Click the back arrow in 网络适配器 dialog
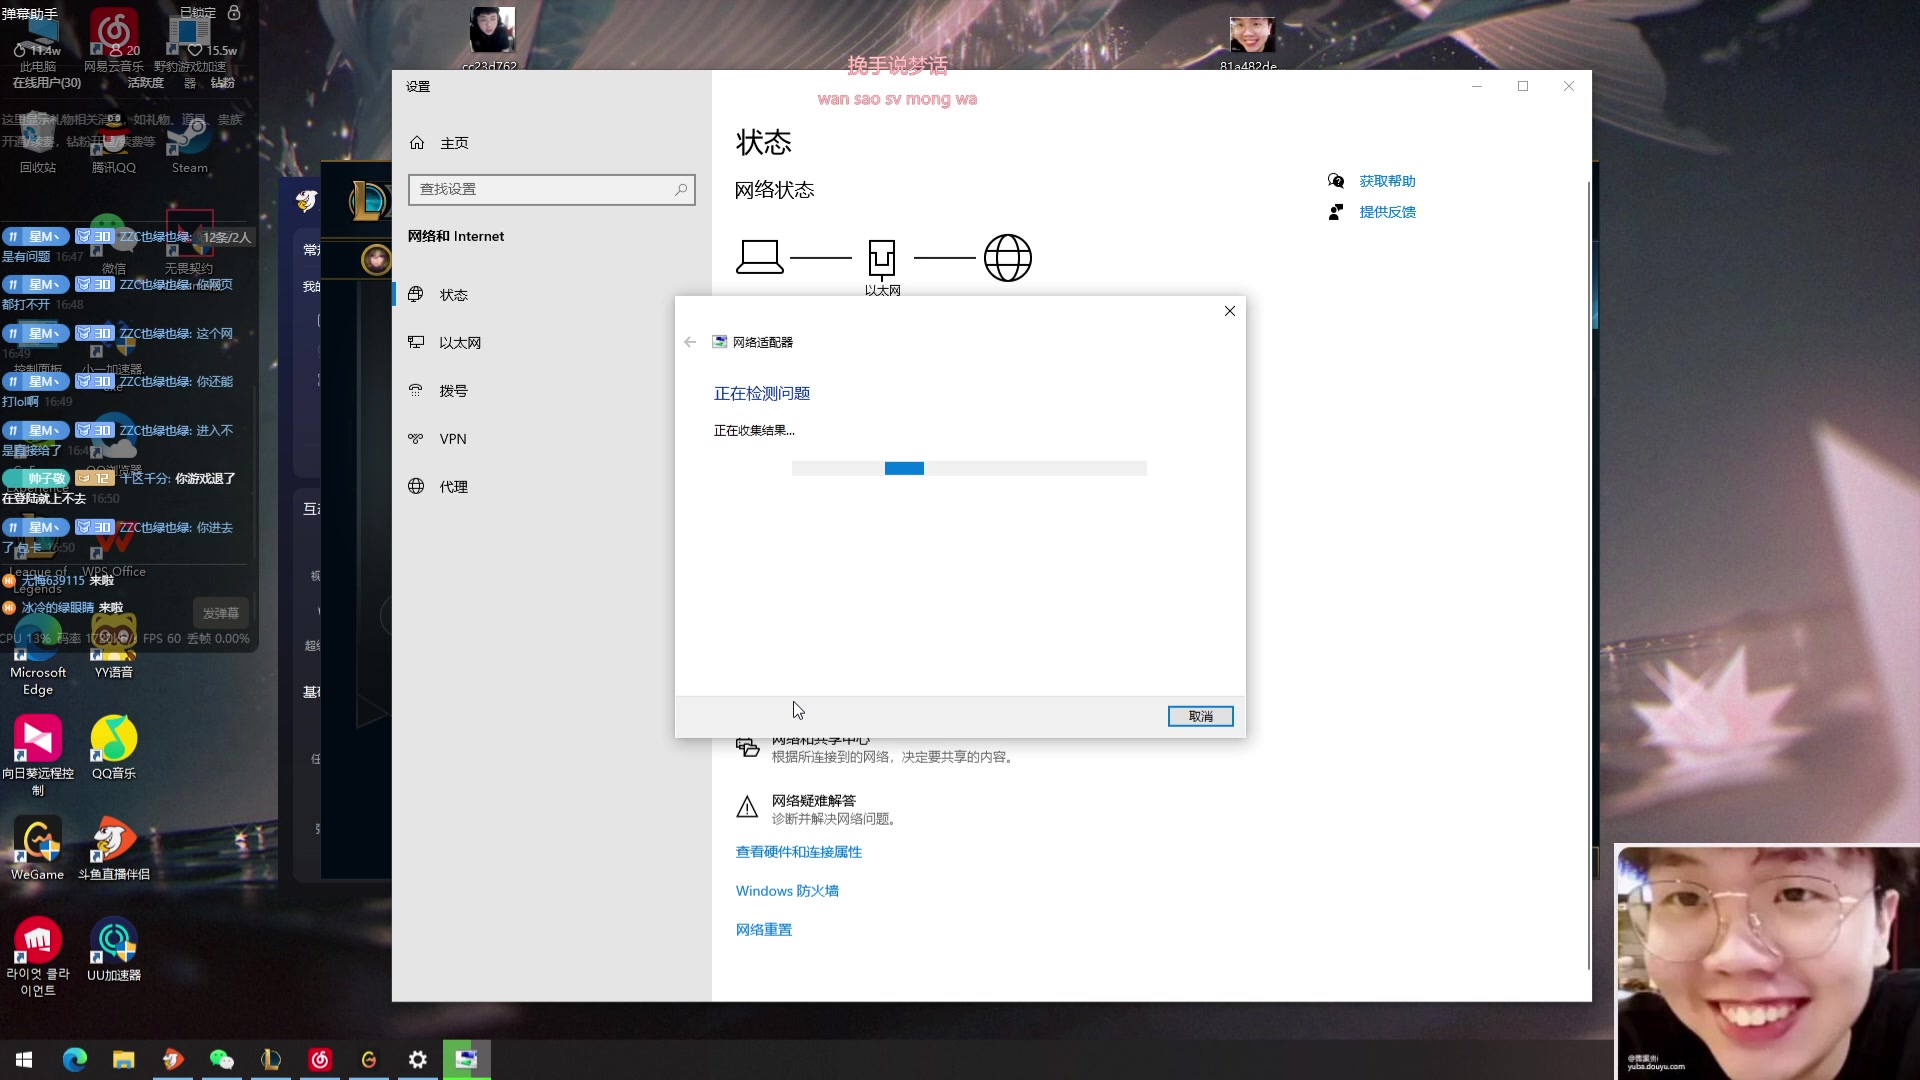The image size is (1920, 1080). [690, 342]
